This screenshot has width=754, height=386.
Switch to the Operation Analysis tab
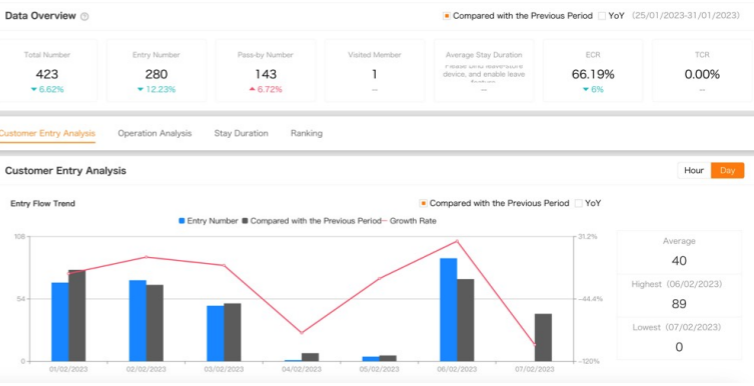tap(155, 133)
